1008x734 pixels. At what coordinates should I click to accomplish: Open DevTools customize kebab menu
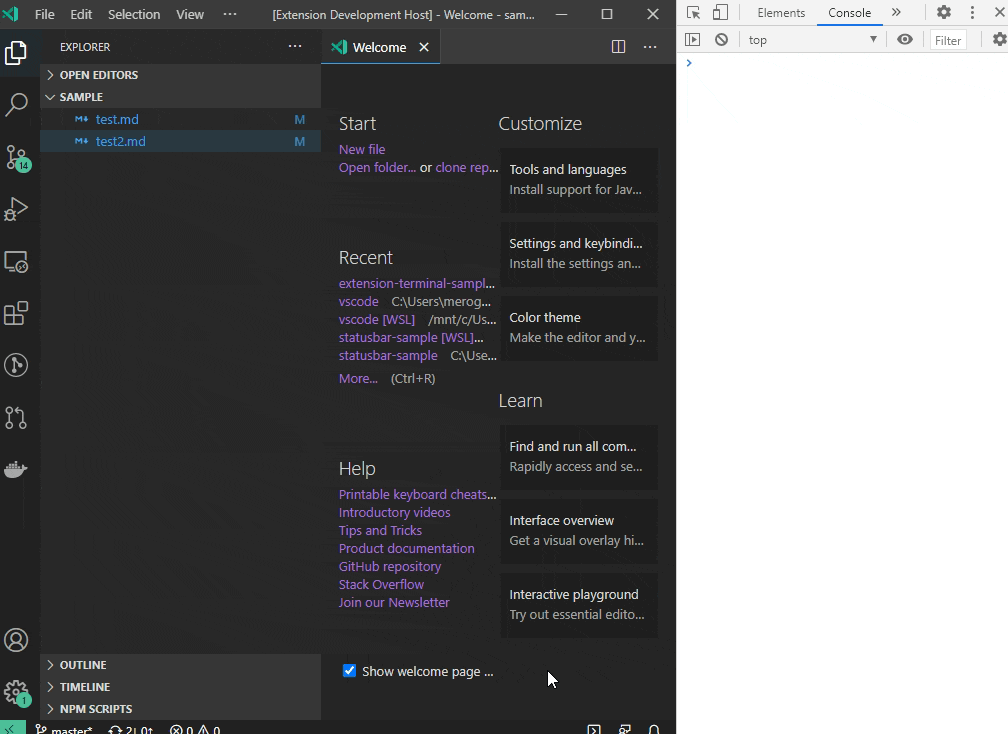(972, 12)
